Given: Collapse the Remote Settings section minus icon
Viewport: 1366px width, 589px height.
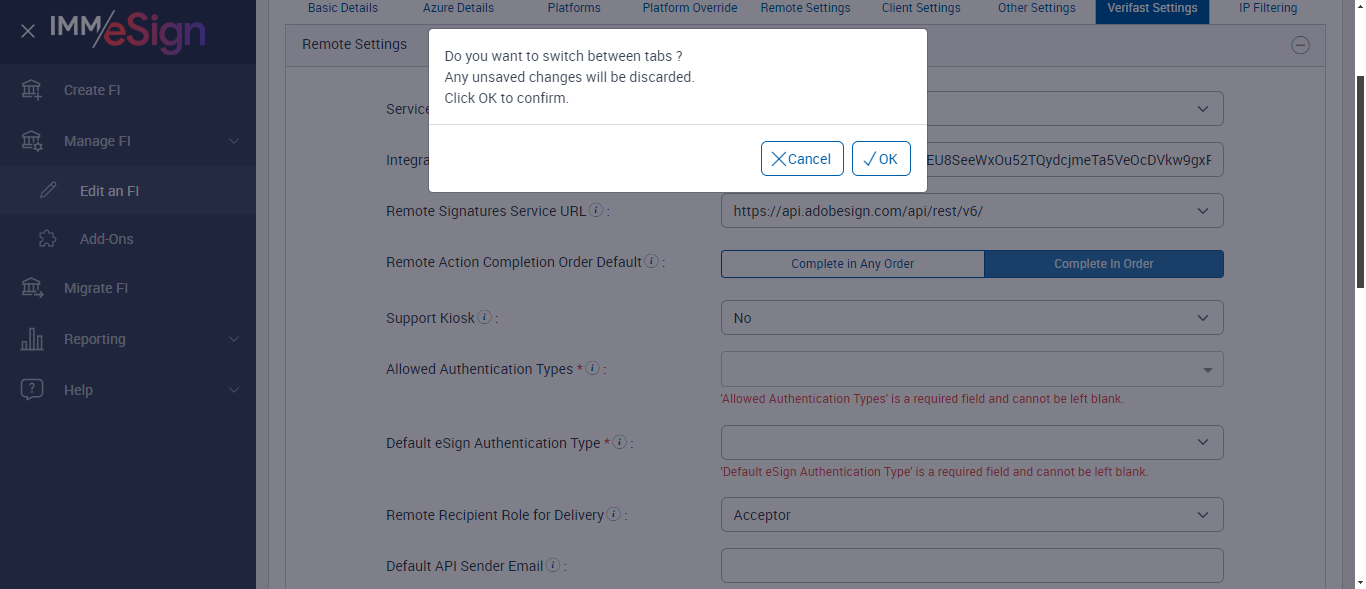Looking at the screenshot, I should pyautogui.click(x=1300, y=44).
